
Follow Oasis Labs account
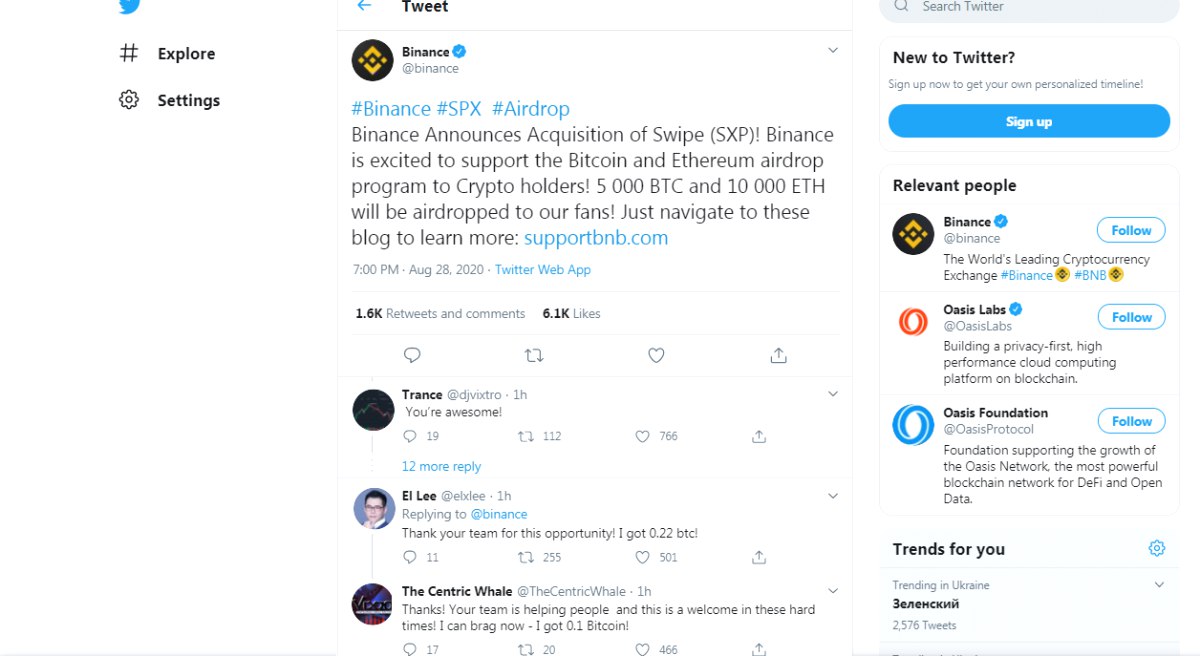click(1131, 317)
